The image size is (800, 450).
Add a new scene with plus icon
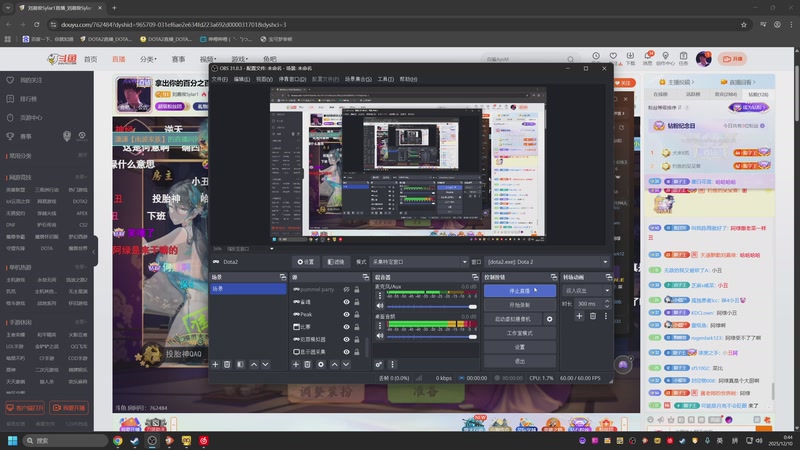tap(215, 364)
